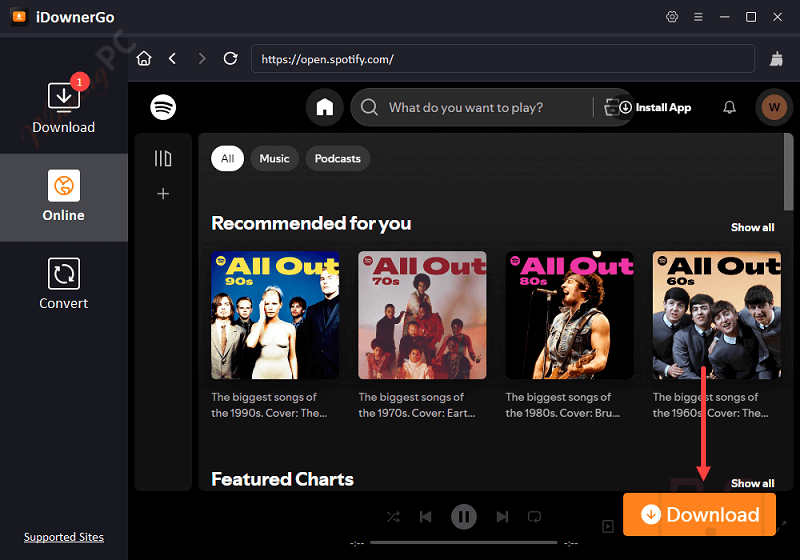
Task: Toggle repeat mode
Action: pos(535,517)
